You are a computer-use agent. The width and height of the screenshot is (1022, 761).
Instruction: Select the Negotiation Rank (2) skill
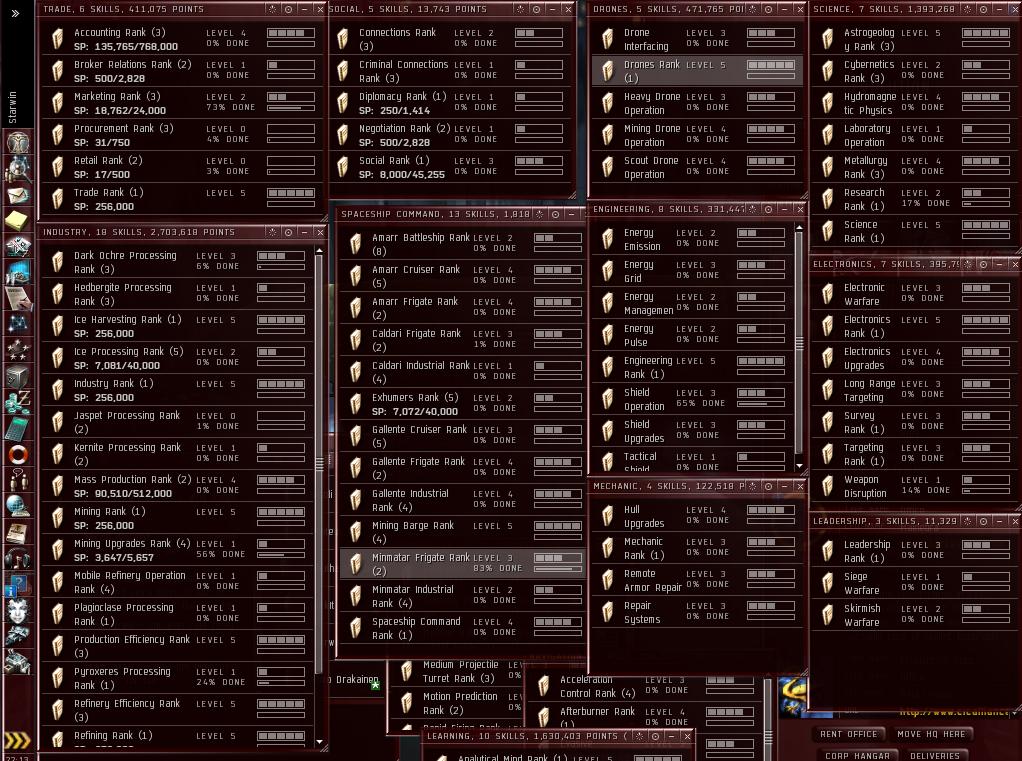(x=450, y=135)
